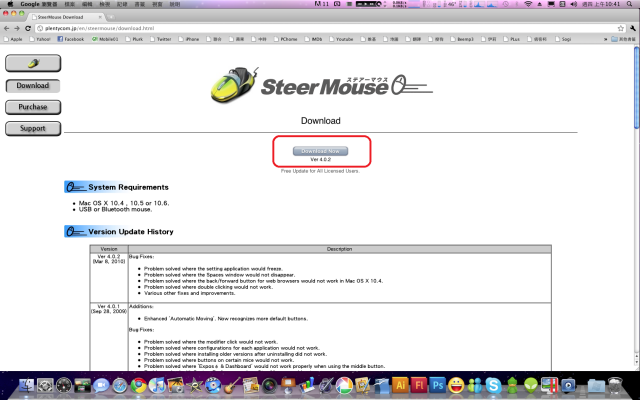Click the Wi-Fi status icon

[x=528, y=4]
